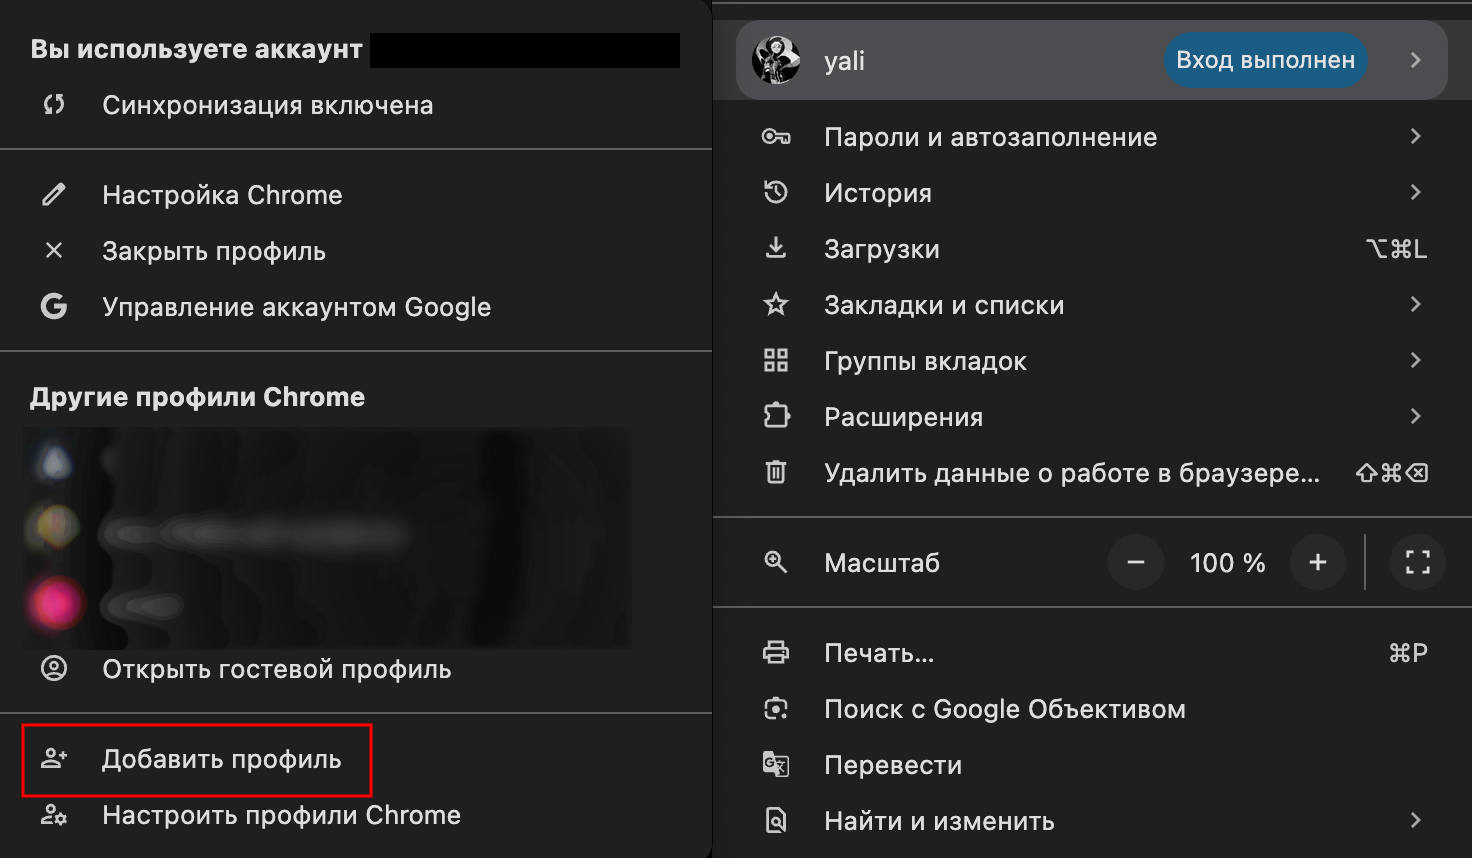Image resolution: width=1472 pixels, height=858 pixels.
Task: Open Управление аккаунтом Google
Action: point(356,306)
